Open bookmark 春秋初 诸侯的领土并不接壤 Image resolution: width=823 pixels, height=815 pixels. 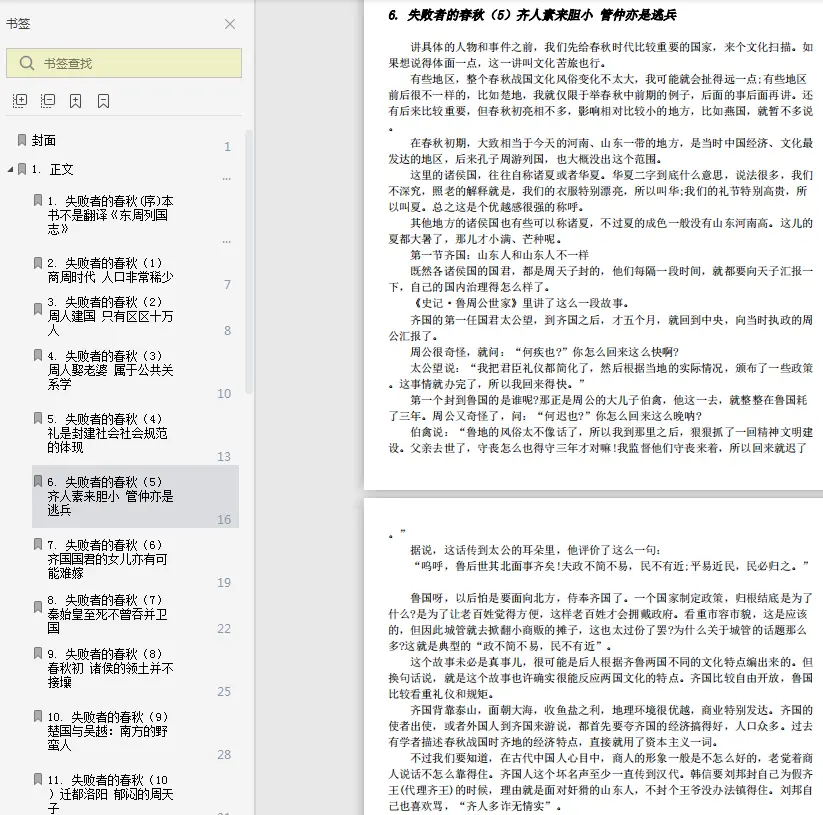click(x=110, y=668)
